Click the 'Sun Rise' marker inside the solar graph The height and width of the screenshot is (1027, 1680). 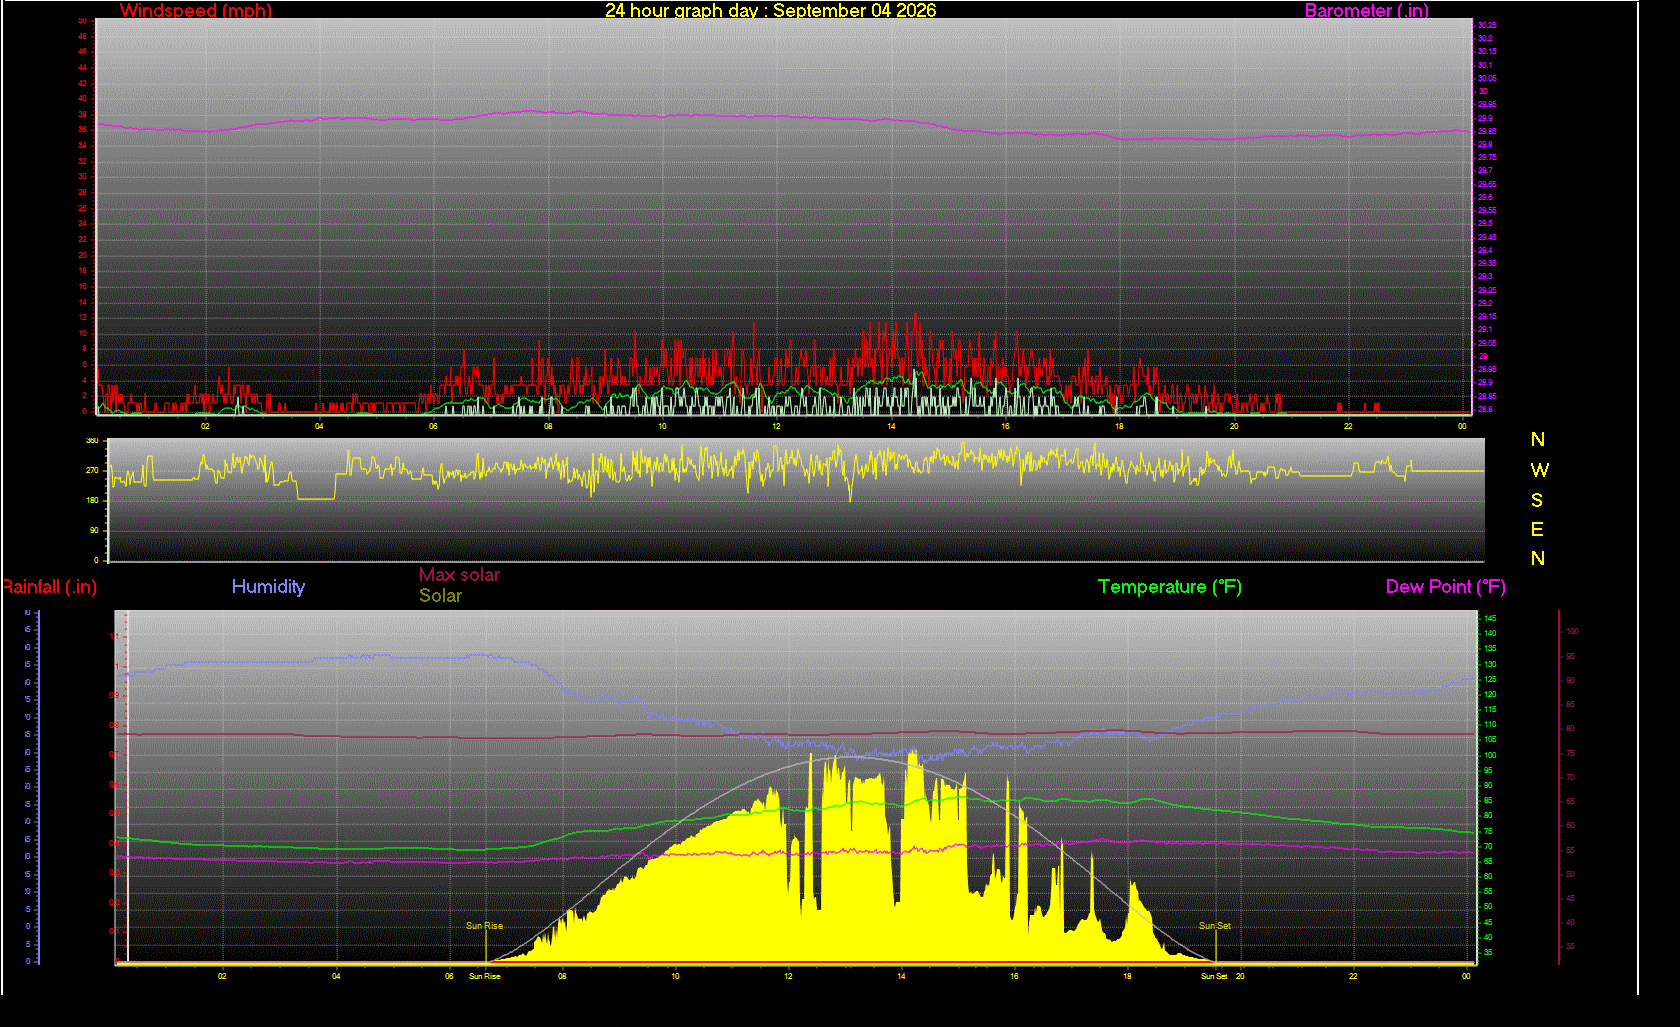tap(484, 926)
